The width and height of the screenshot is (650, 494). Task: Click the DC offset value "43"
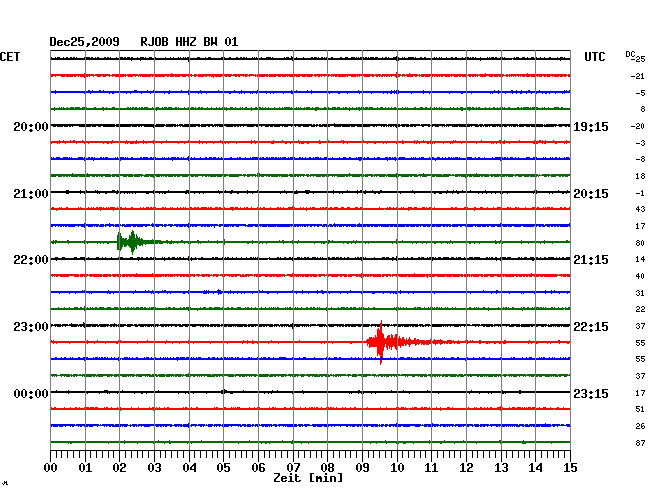pos(640,209)
